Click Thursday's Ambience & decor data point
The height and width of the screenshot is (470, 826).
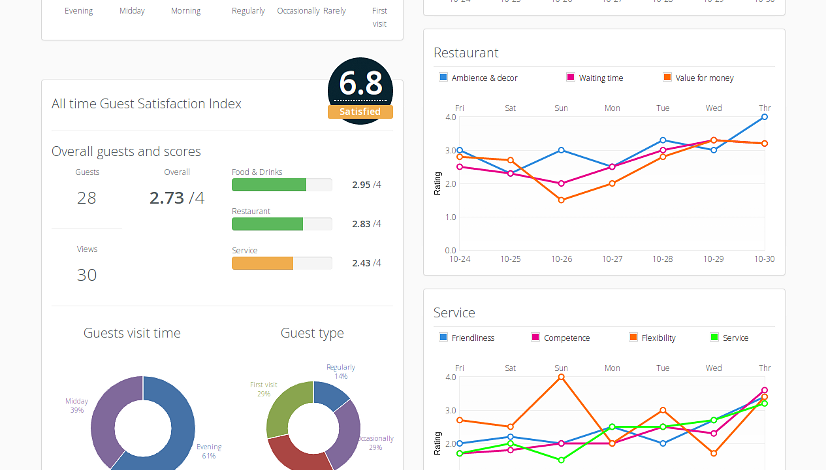point(764,117)
